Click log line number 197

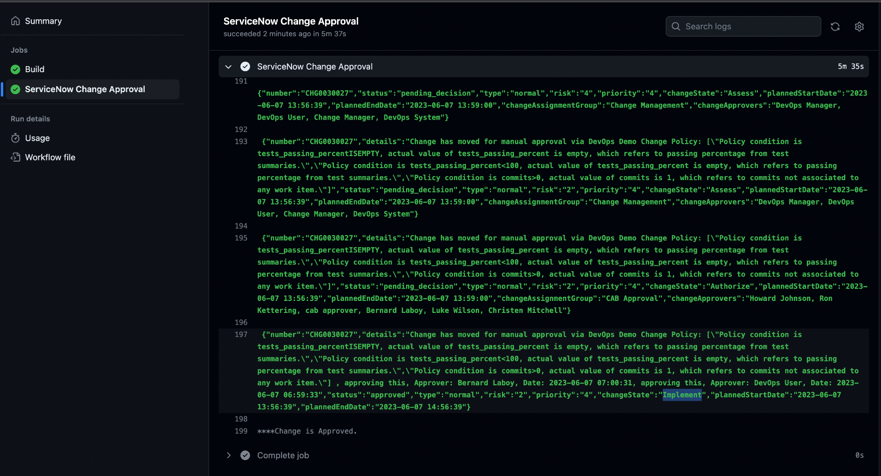point(240,334)
